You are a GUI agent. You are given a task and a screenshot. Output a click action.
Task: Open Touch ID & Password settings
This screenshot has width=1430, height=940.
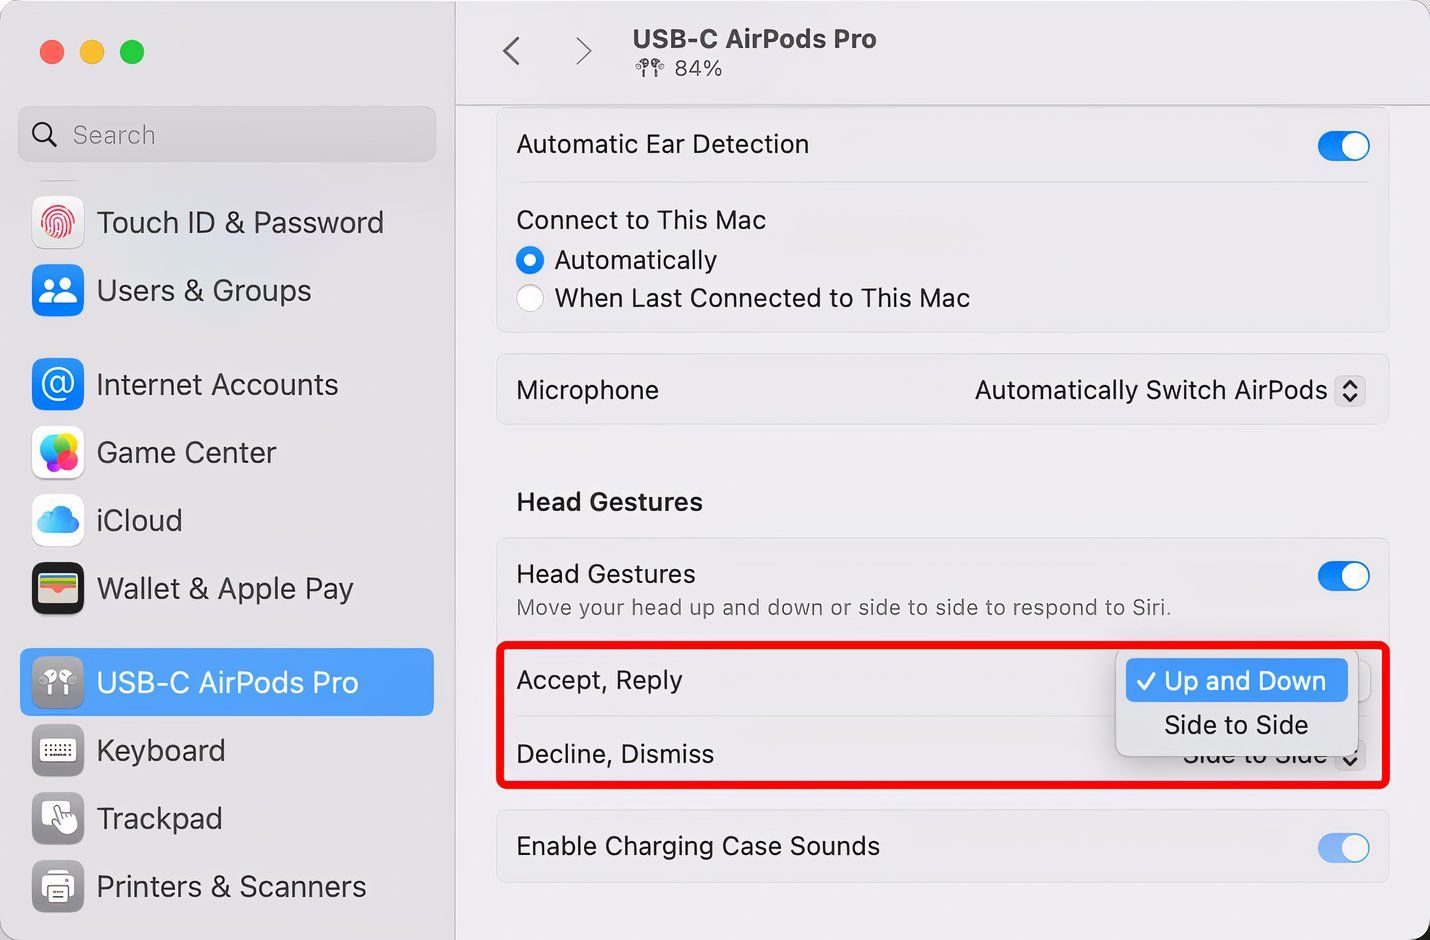[x=240, y=222]
